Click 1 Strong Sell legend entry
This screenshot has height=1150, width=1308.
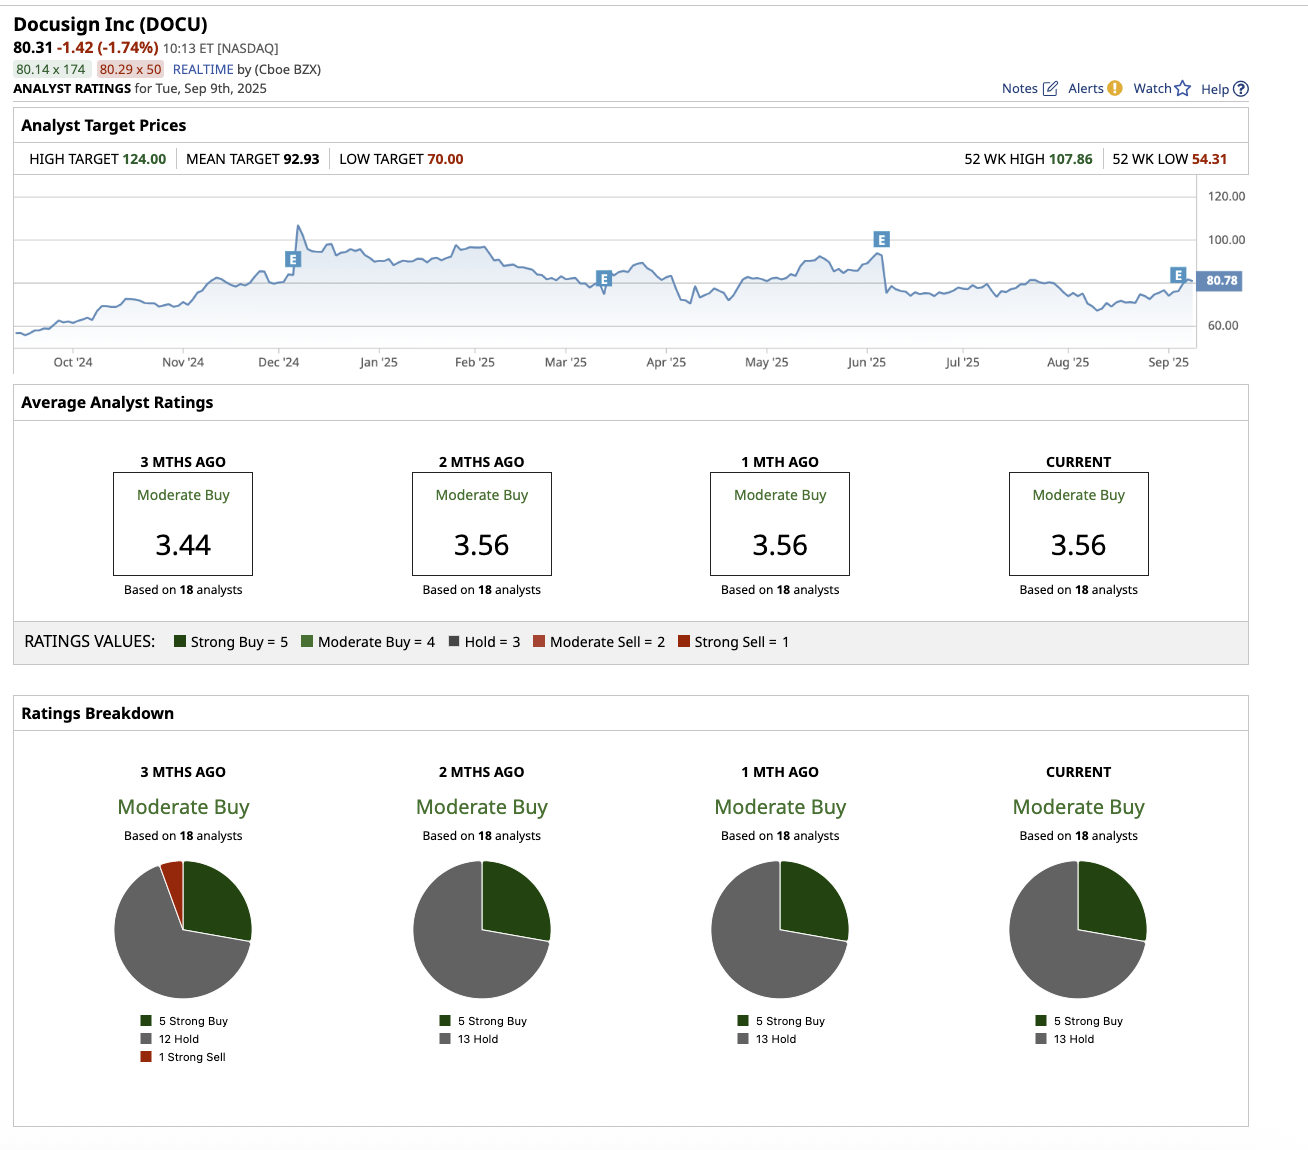[183, 1057]
